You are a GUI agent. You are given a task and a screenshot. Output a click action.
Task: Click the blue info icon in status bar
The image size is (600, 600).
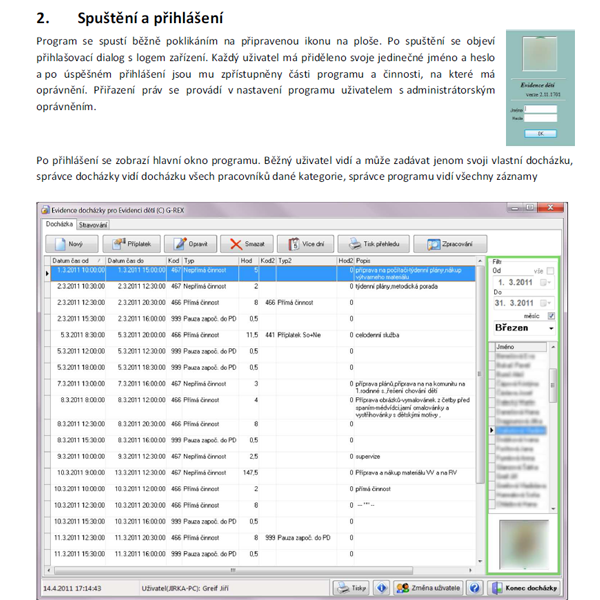[382, 588]
